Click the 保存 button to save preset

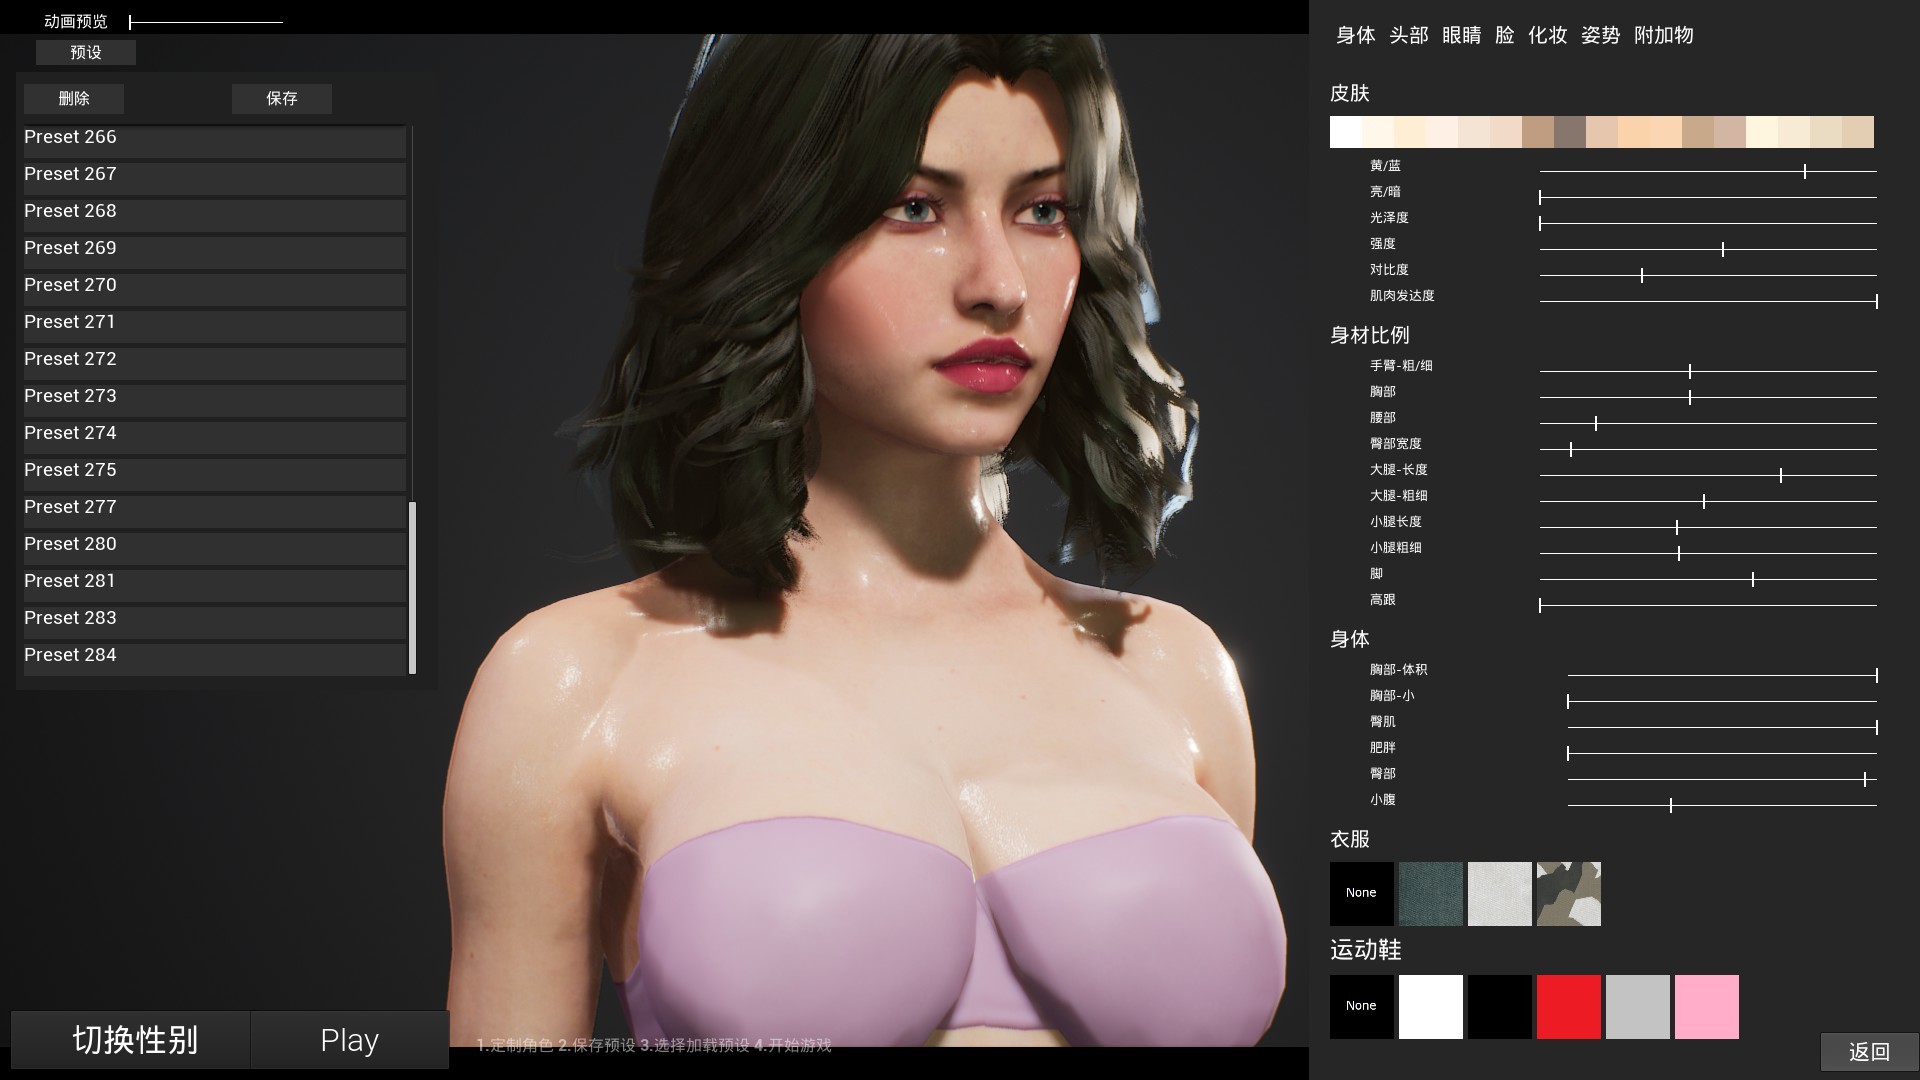coord(282,98)
